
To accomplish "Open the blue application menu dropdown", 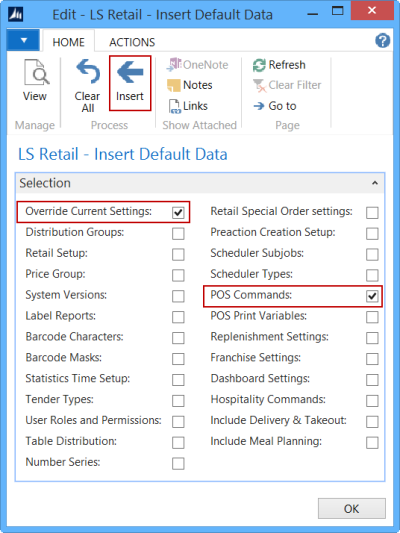I will (x=23, y=40).
